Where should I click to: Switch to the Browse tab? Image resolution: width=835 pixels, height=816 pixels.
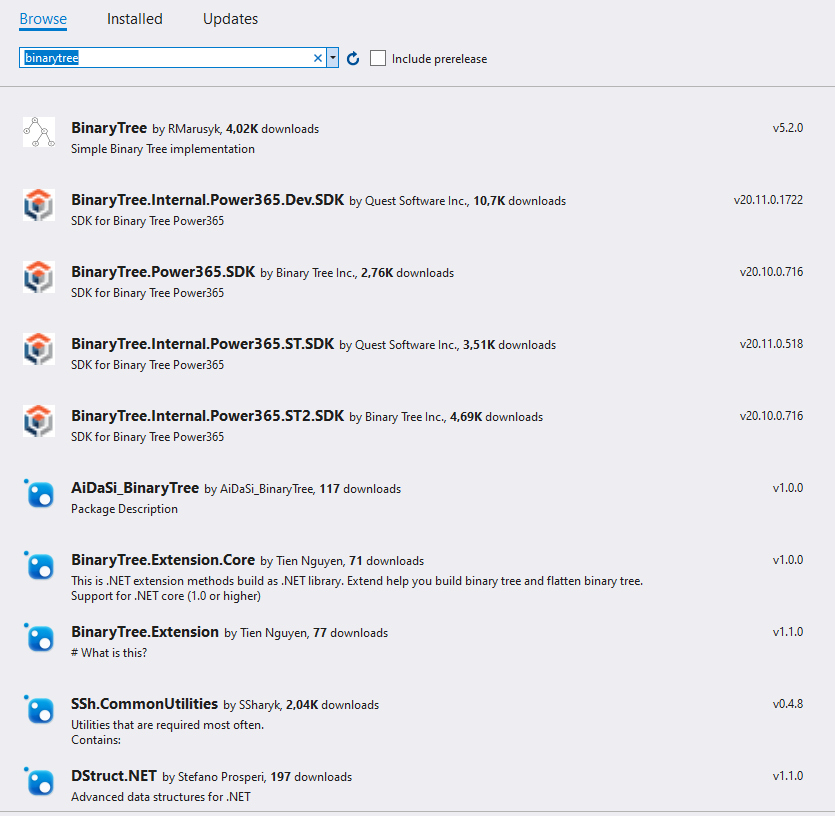[43, 19]
